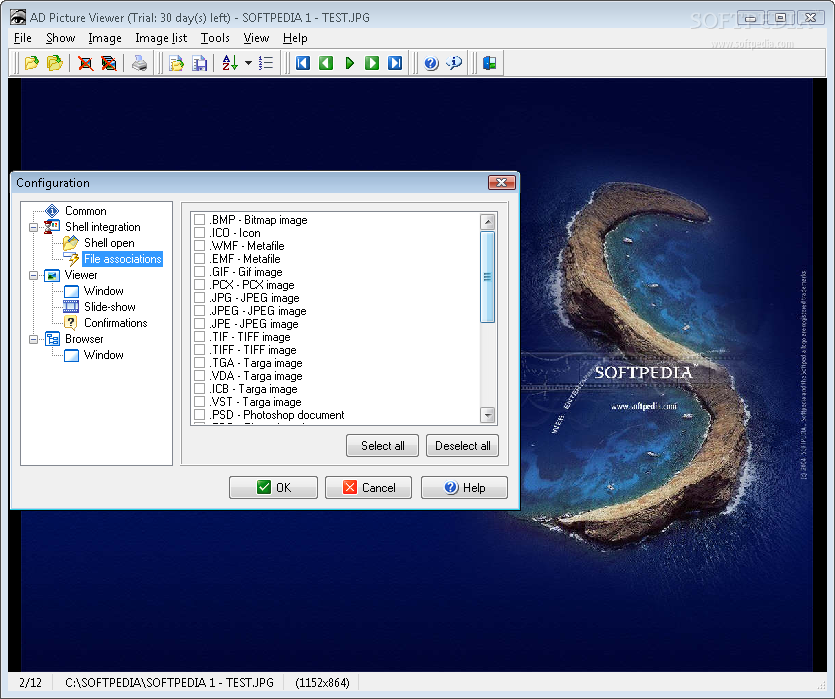Viewport: 835px width, 699px height.
Task: Click the Open file toolbar icon
Action: coord(31,63)
